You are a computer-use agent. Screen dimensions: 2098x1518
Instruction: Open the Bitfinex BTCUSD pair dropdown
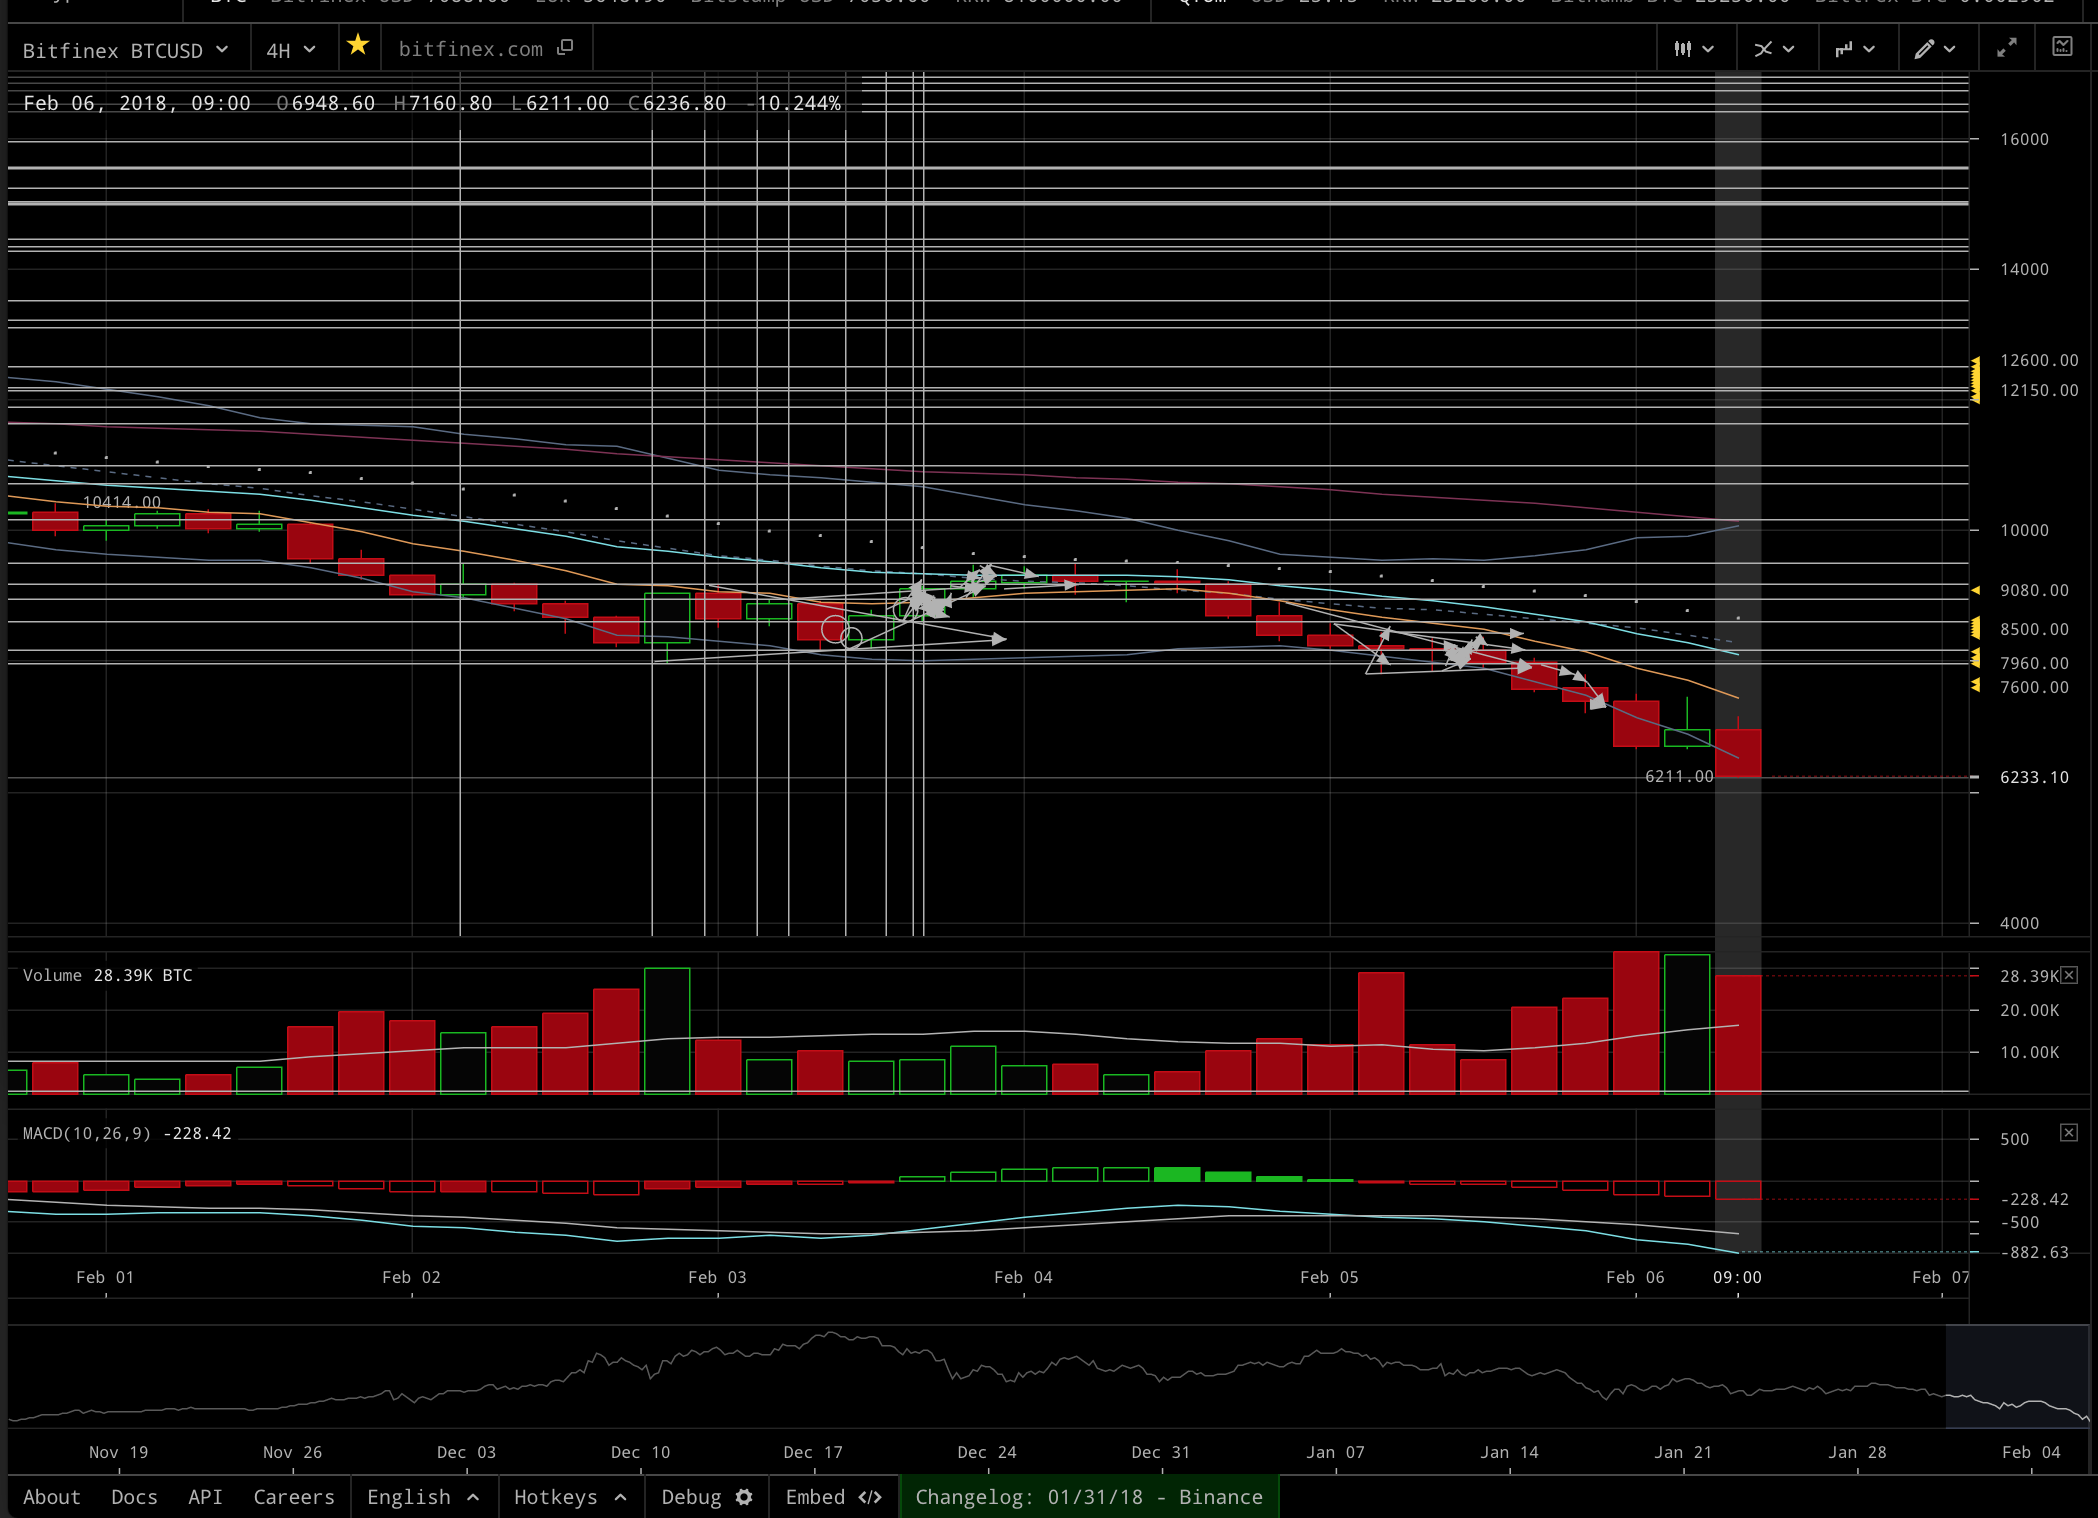tap(125, 50)
